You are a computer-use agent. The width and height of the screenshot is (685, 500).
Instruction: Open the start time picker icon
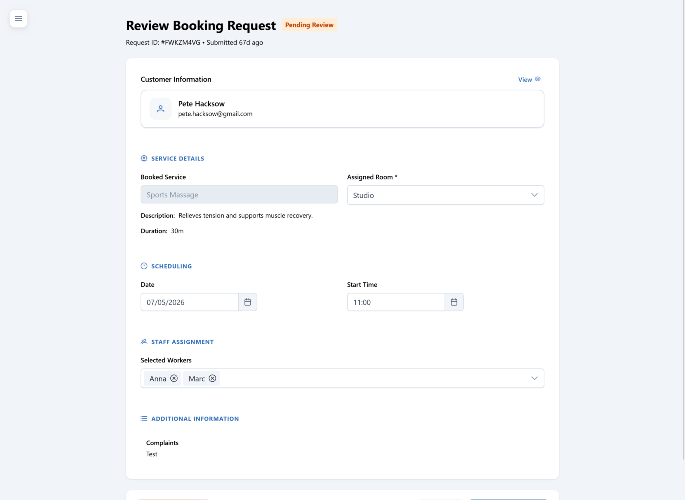coord(454,302)
